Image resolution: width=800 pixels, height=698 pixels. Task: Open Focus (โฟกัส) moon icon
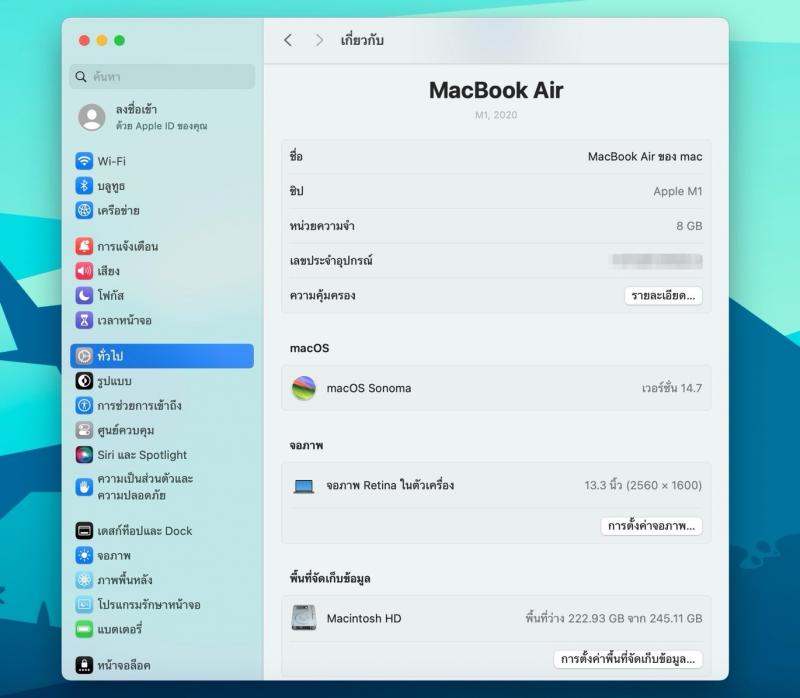point(84,296)
